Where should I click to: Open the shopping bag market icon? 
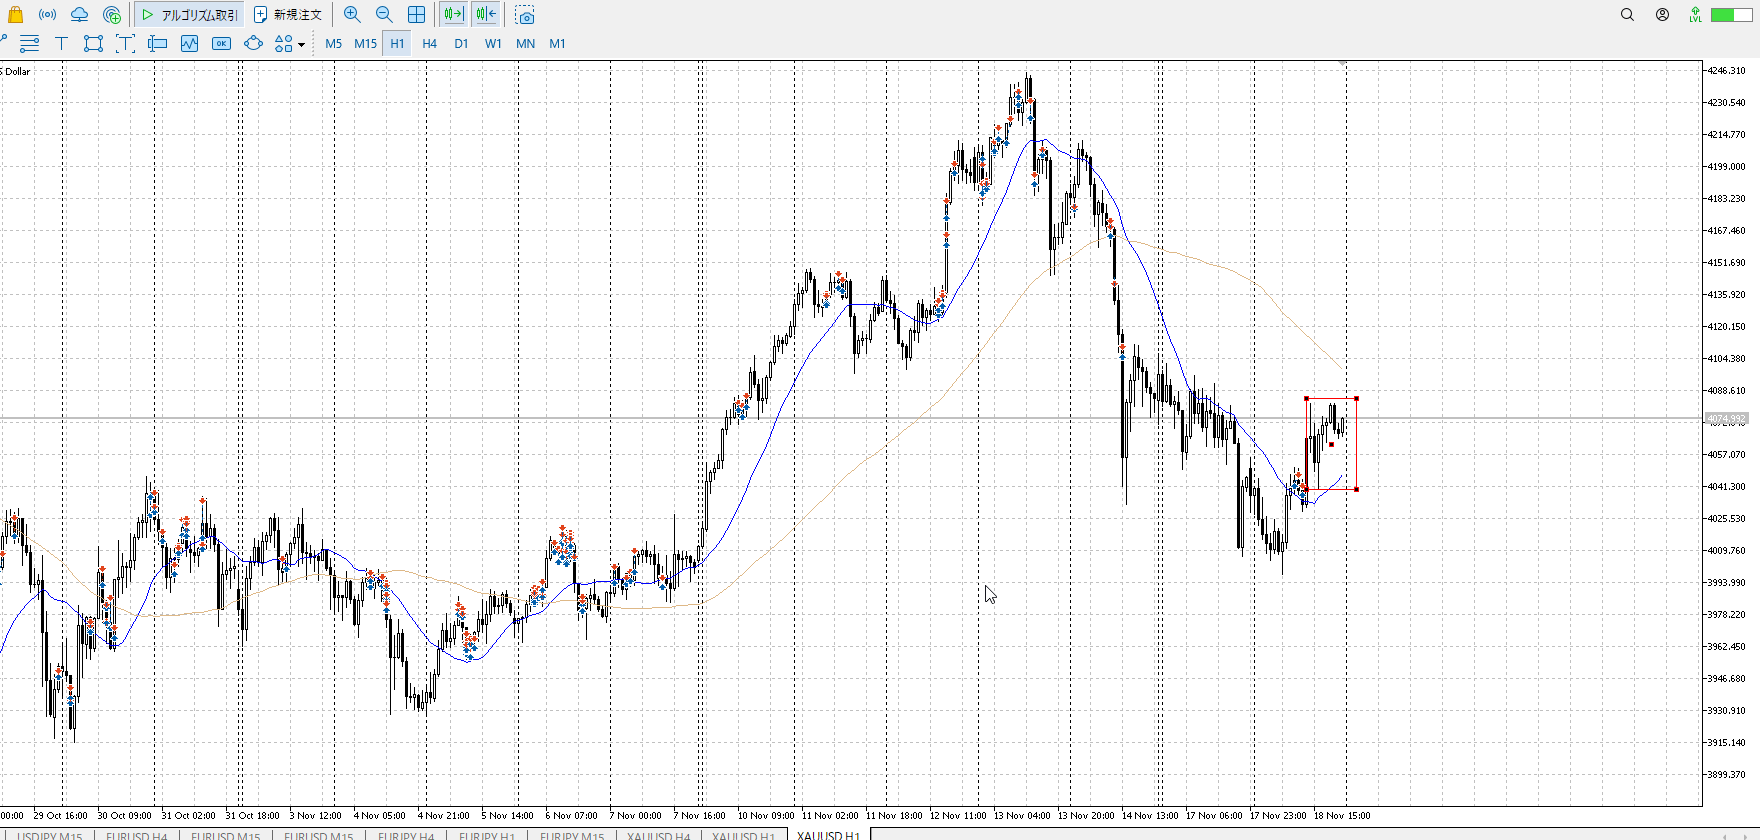coord(15,15)
